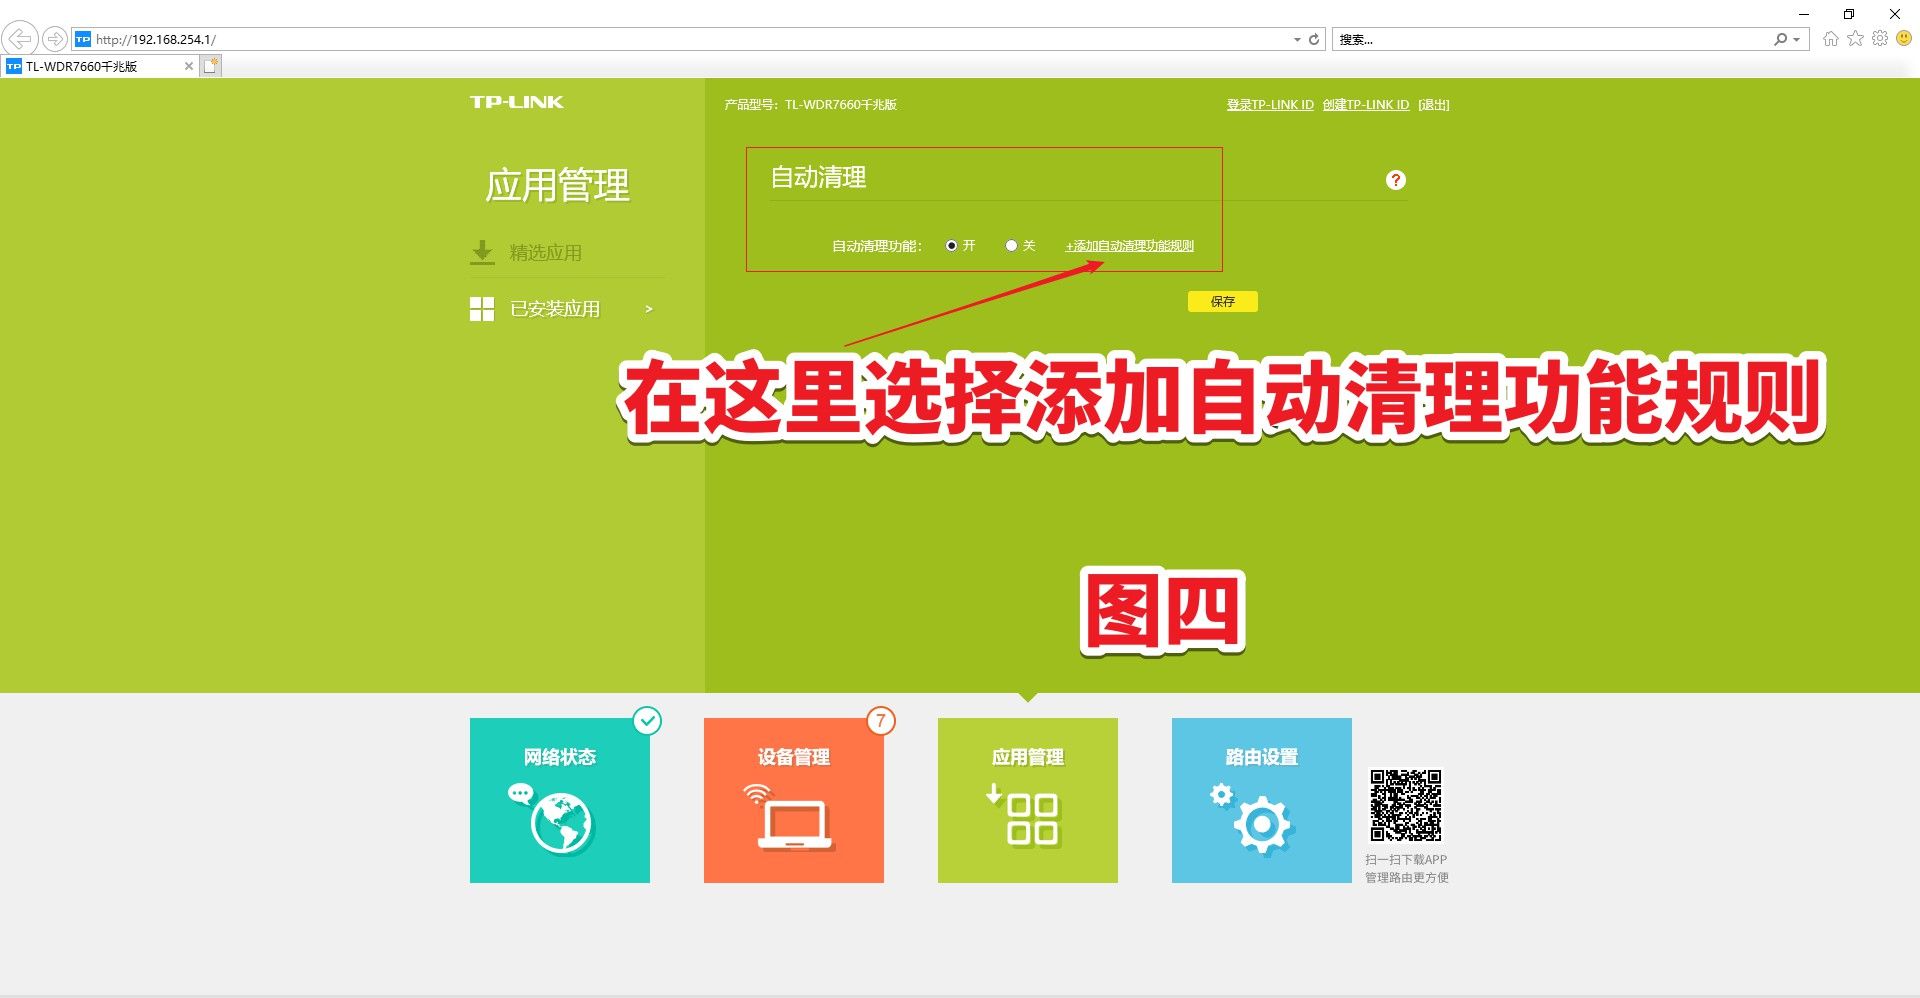Refresh the page with the reload icon
1920x998 pixels.
click(1314, 40)
